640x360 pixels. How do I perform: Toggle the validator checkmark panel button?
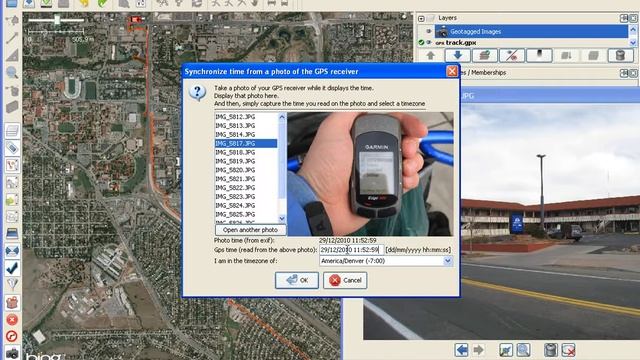[12, 268]
